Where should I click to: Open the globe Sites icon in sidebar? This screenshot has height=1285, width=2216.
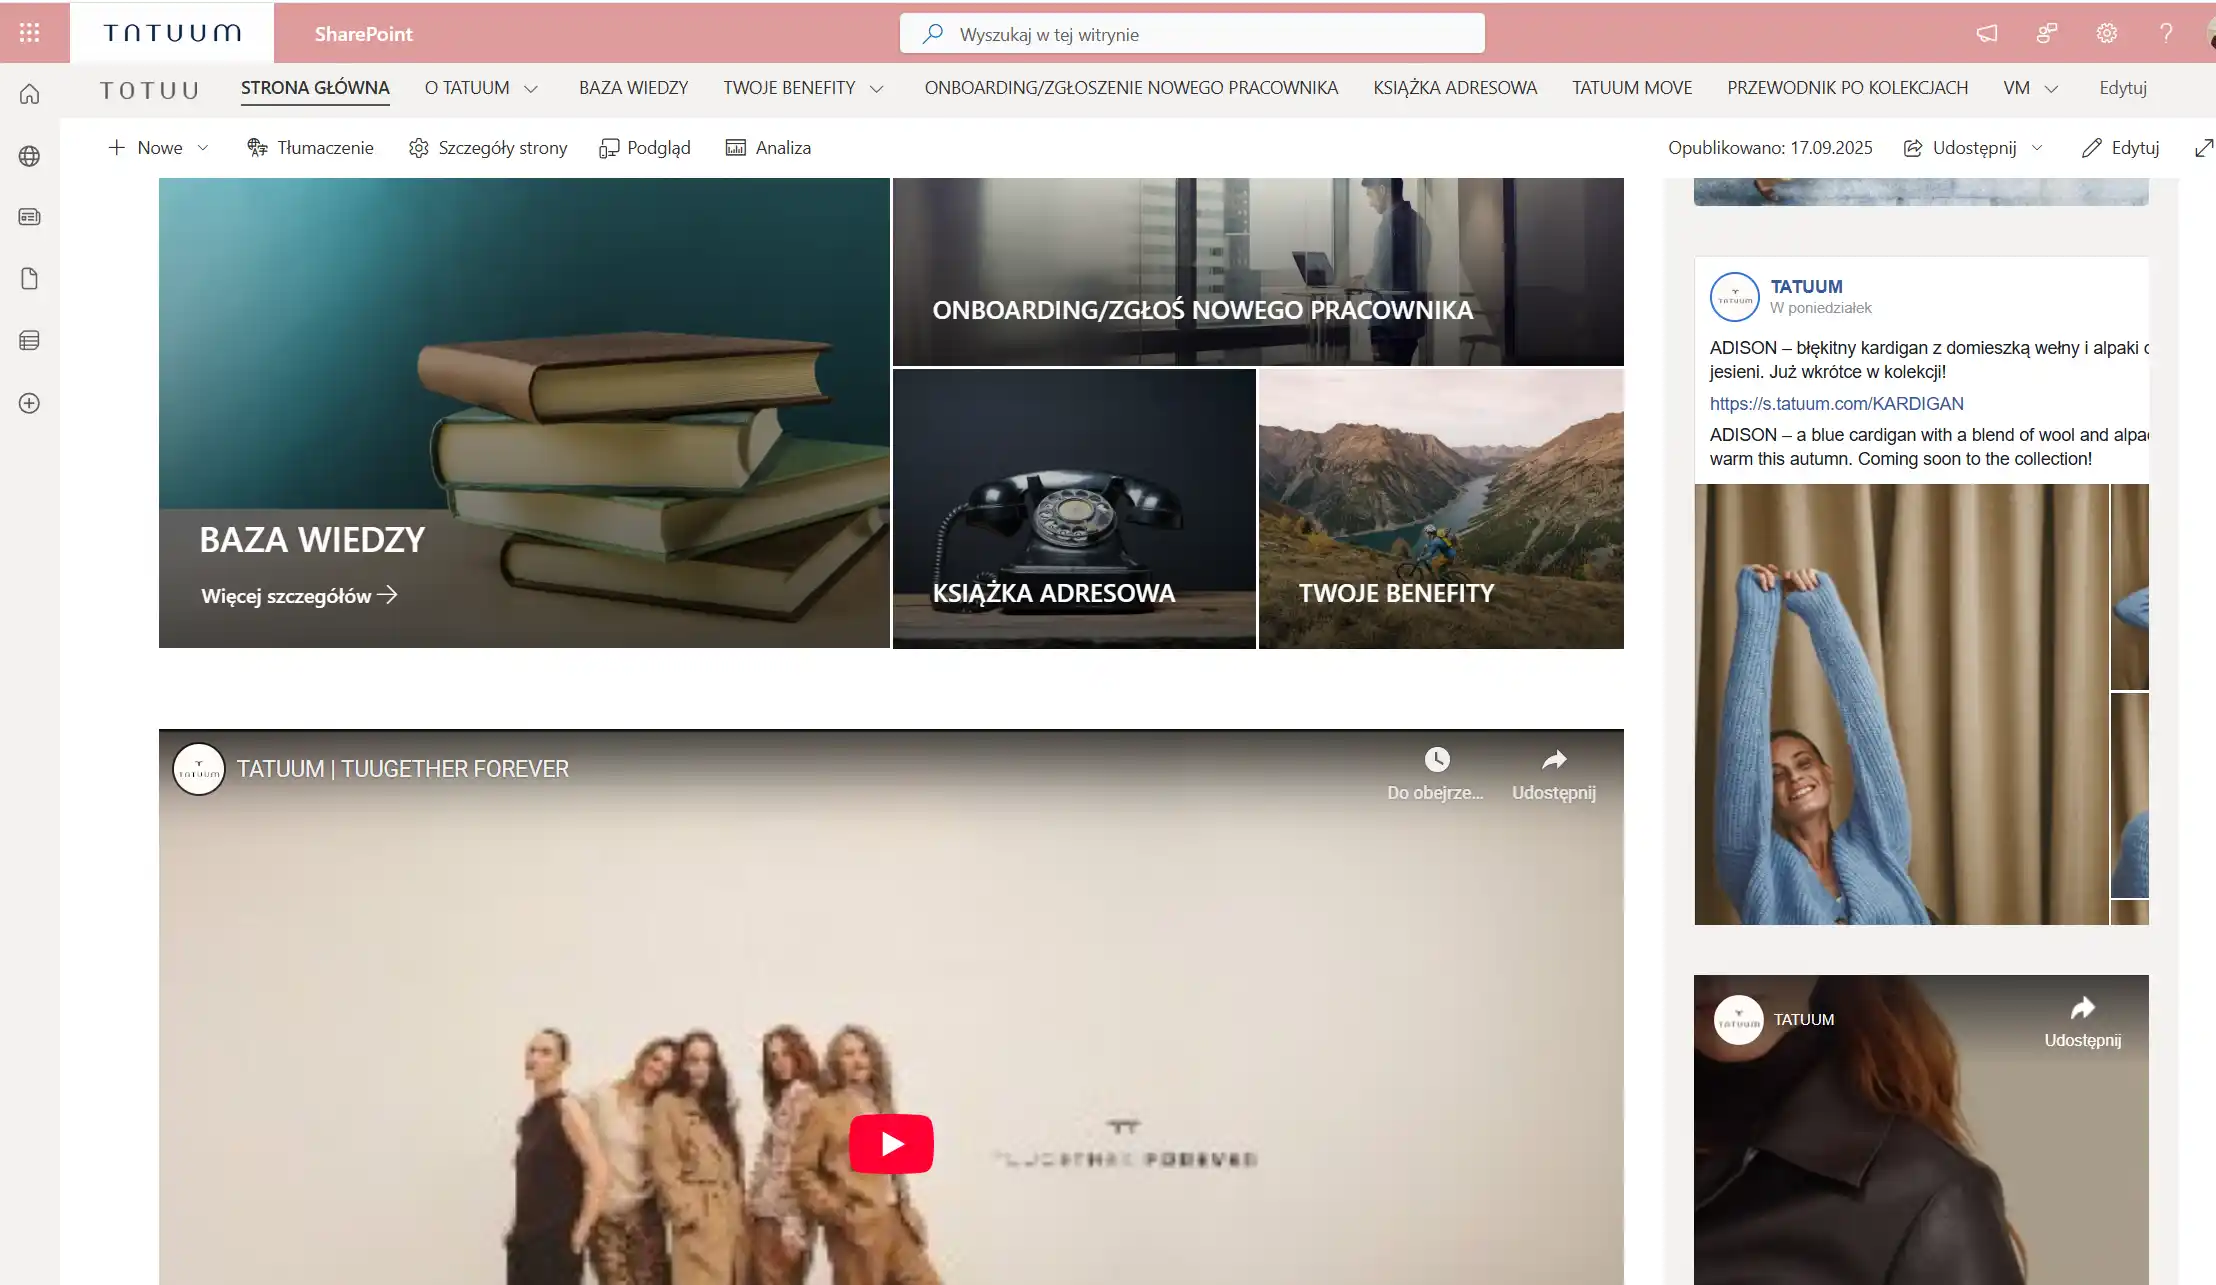tap(30, 156)
